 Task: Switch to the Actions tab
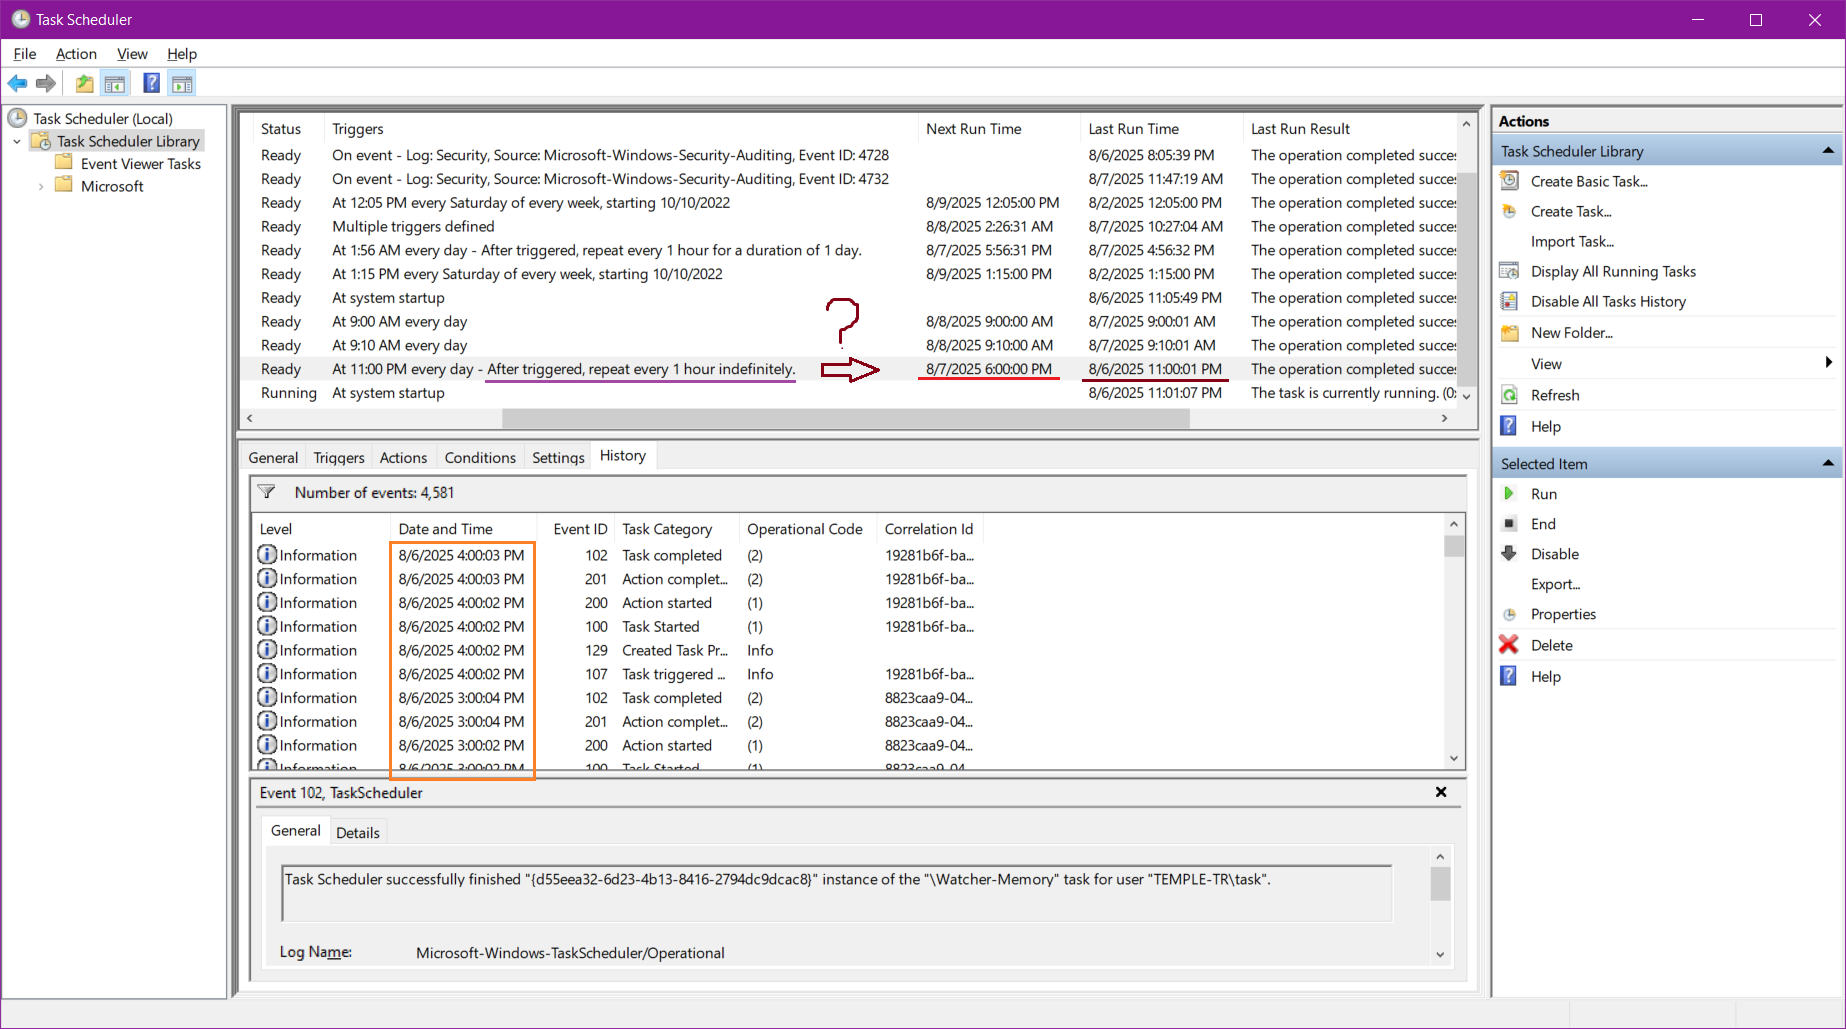pos(403,457)
